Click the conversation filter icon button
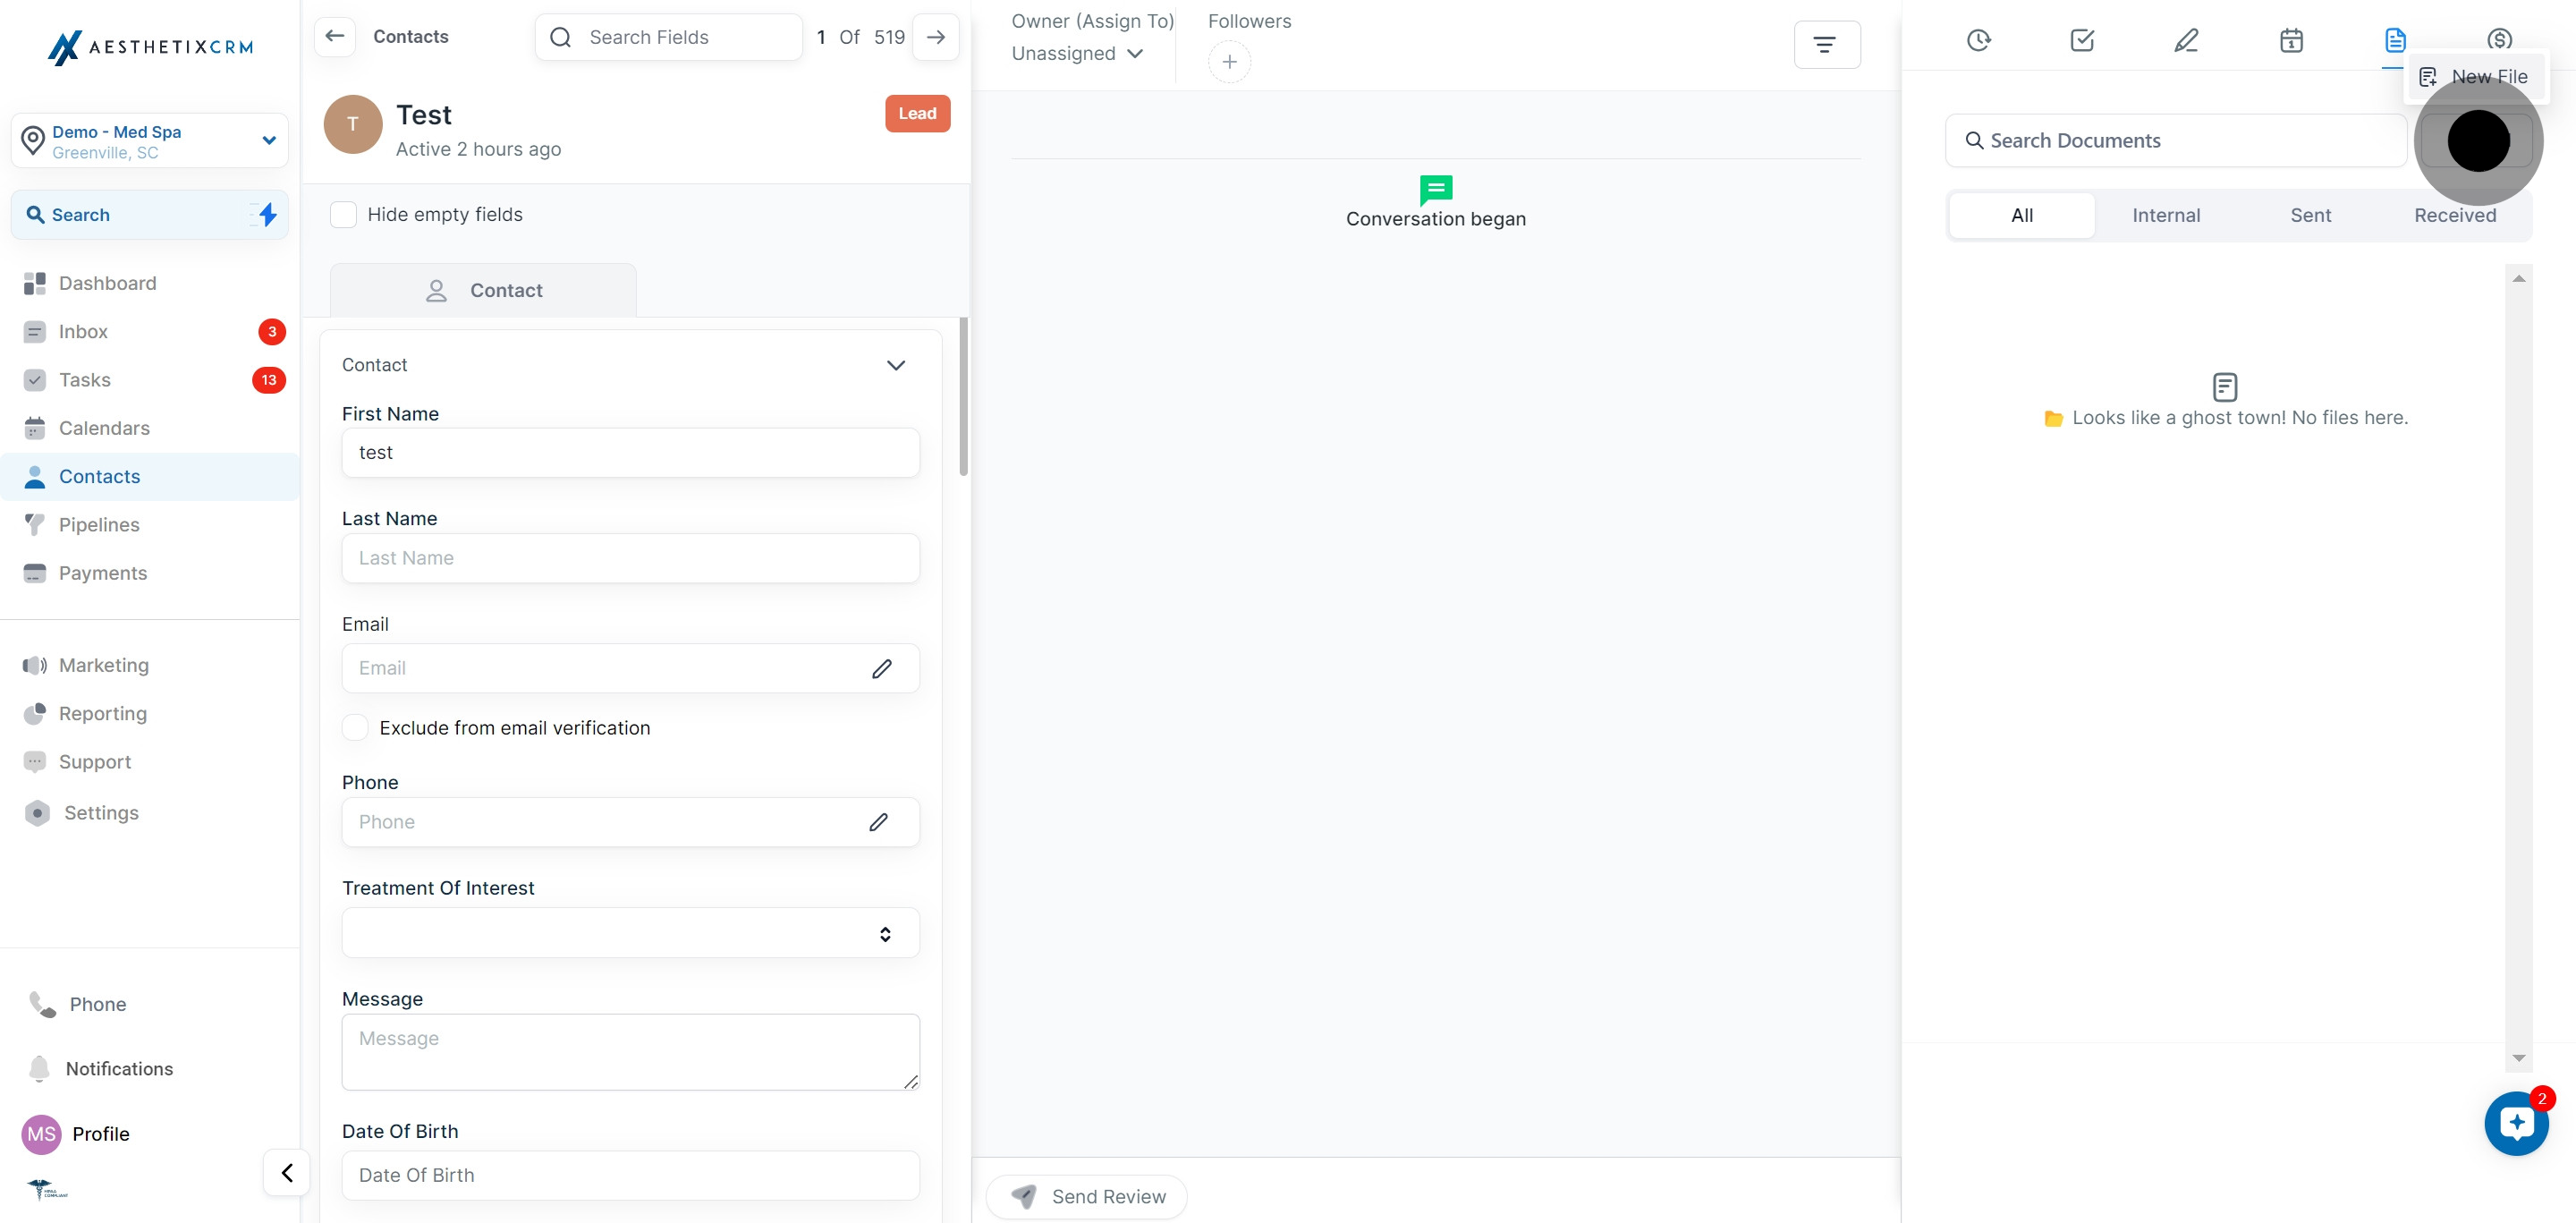The height and width of the screenshot is (1223, 2576). click(1826, 45)
